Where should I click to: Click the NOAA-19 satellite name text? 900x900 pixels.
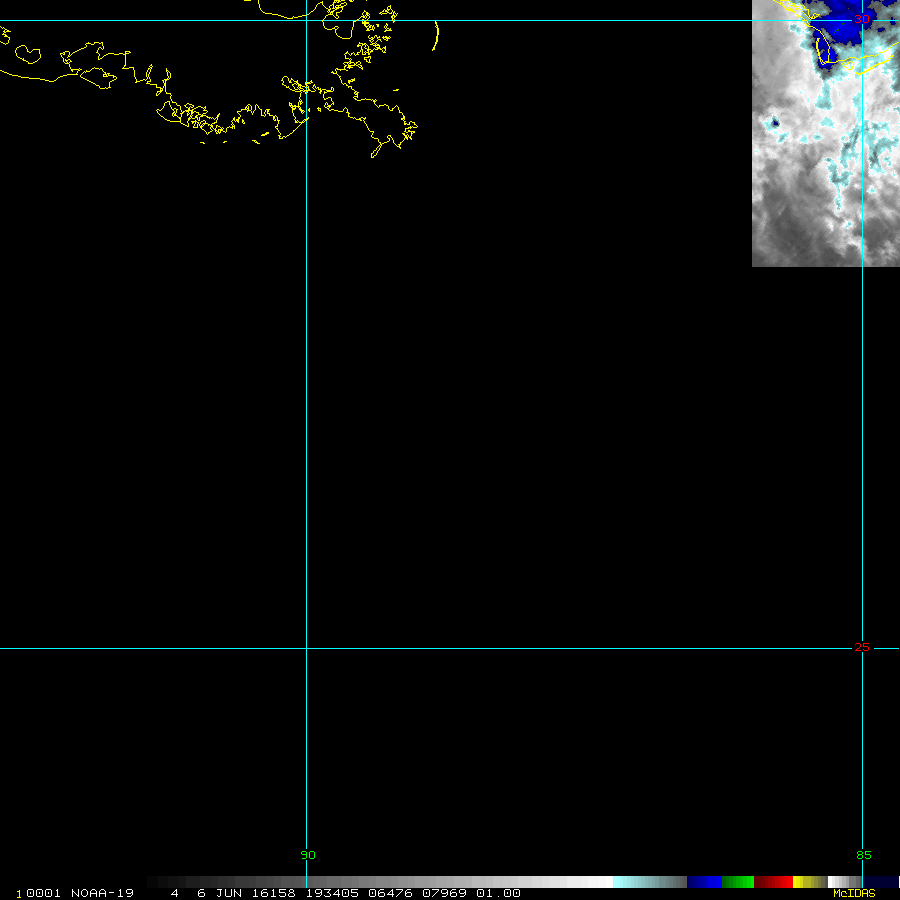[x=101, y=893]
